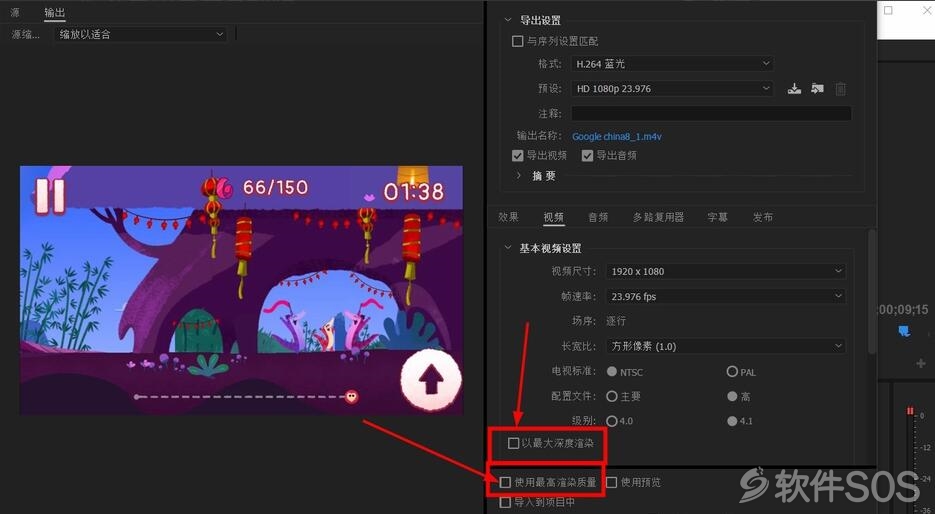Switch to the 效果 tab

(x=509, y=218)
